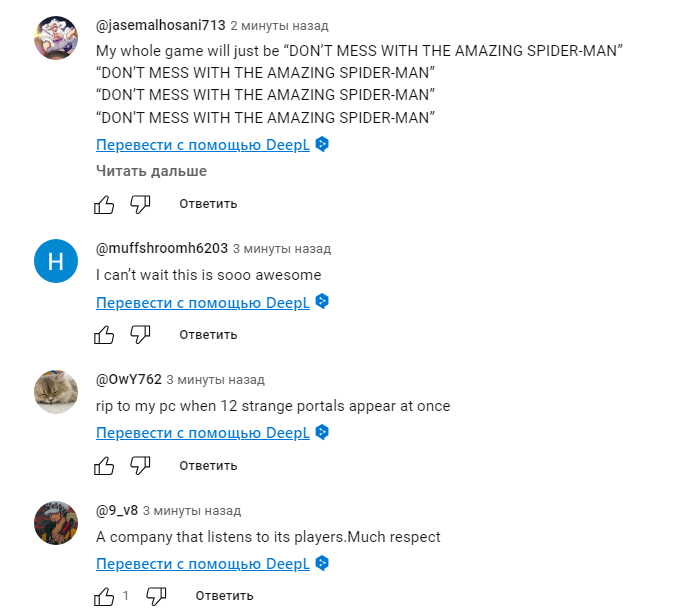The image size is (679, 611).
Task: Dislike the comment by @jasemalhosani713
Action: pos(140,204)
